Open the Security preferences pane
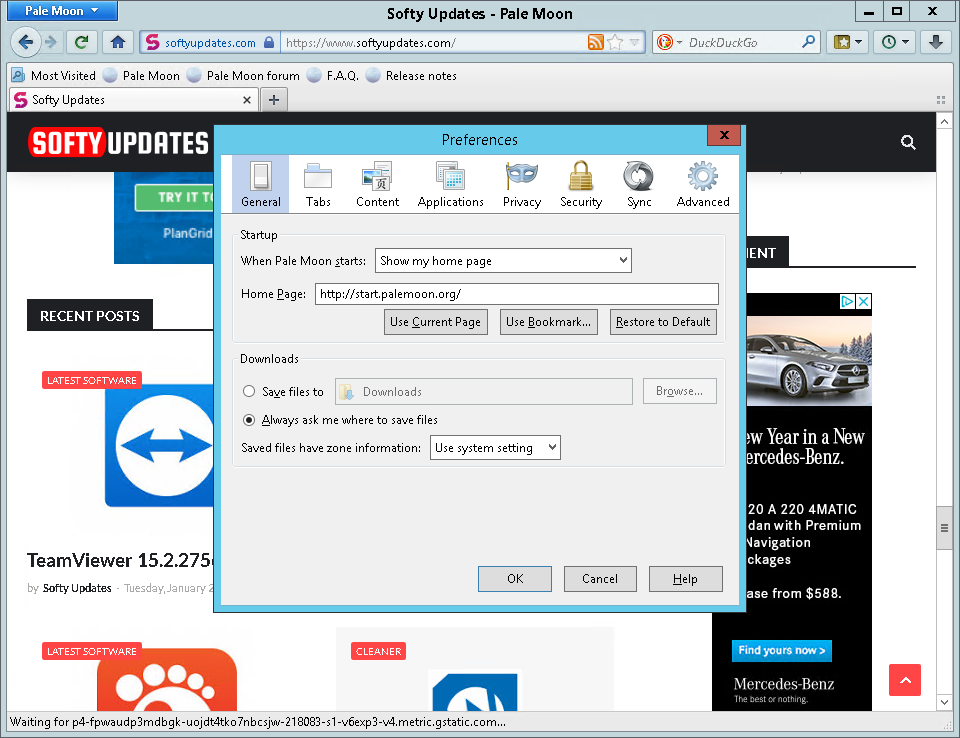The height and width of the screenshot is (738, 960). tap(581, 184)
